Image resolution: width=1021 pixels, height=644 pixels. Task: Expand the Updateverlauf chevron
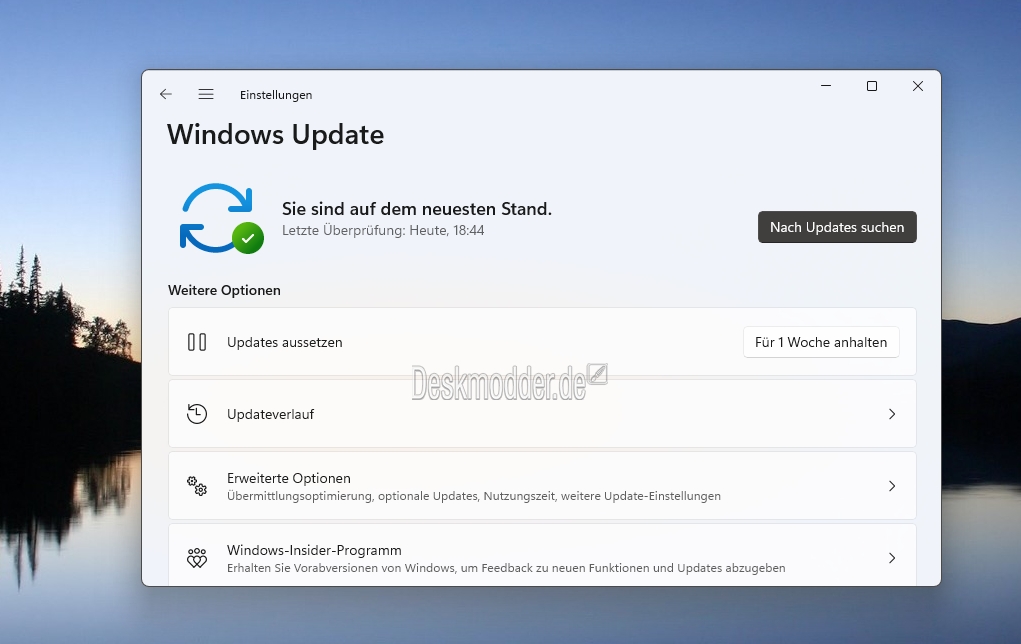(x=892, y=414)
